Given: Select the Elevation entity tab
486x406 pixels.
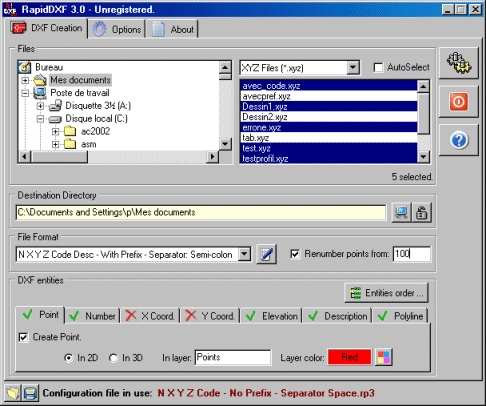Looking at the screenshot, I should (271, 316).
